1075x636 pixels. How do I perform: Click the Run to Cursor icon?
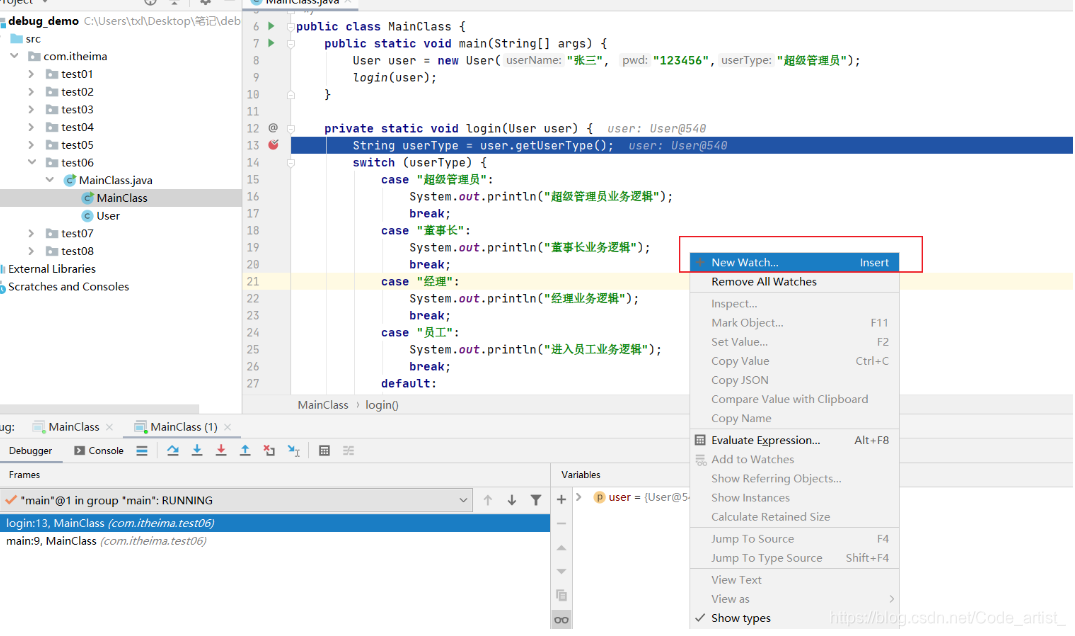[x=293, y=450]
